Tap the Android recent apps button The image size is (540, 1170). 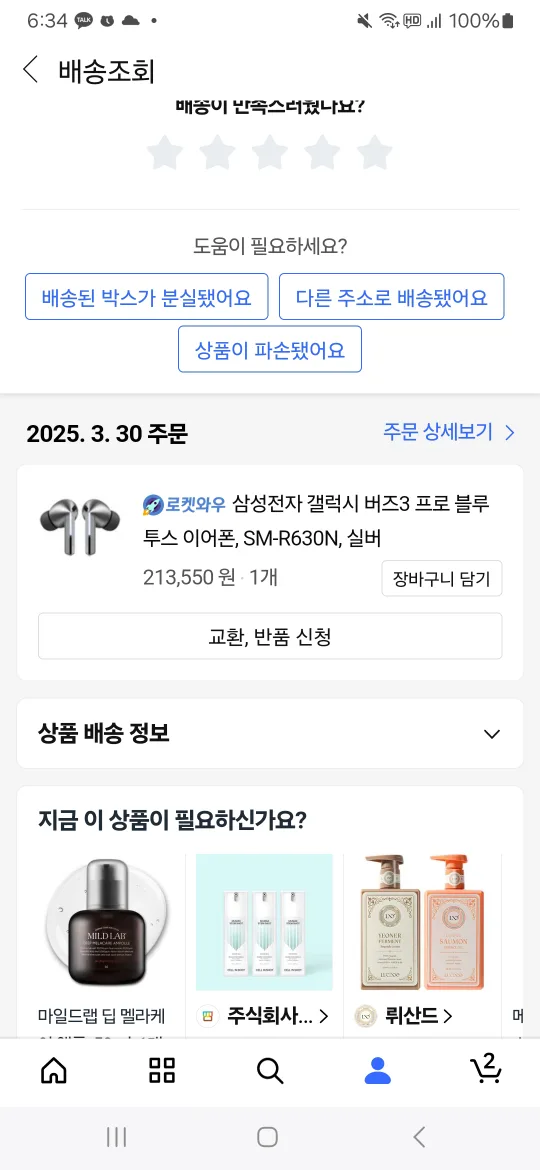point(116,1136)
